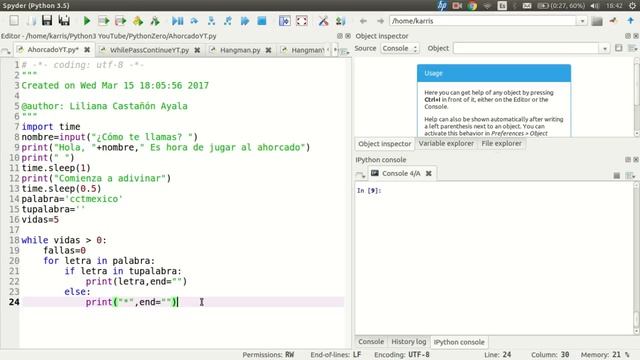This screenshot has height=360, width=640.
Task: Close the WhilePassContinueYT.py tab
Action: coord(197,50)
